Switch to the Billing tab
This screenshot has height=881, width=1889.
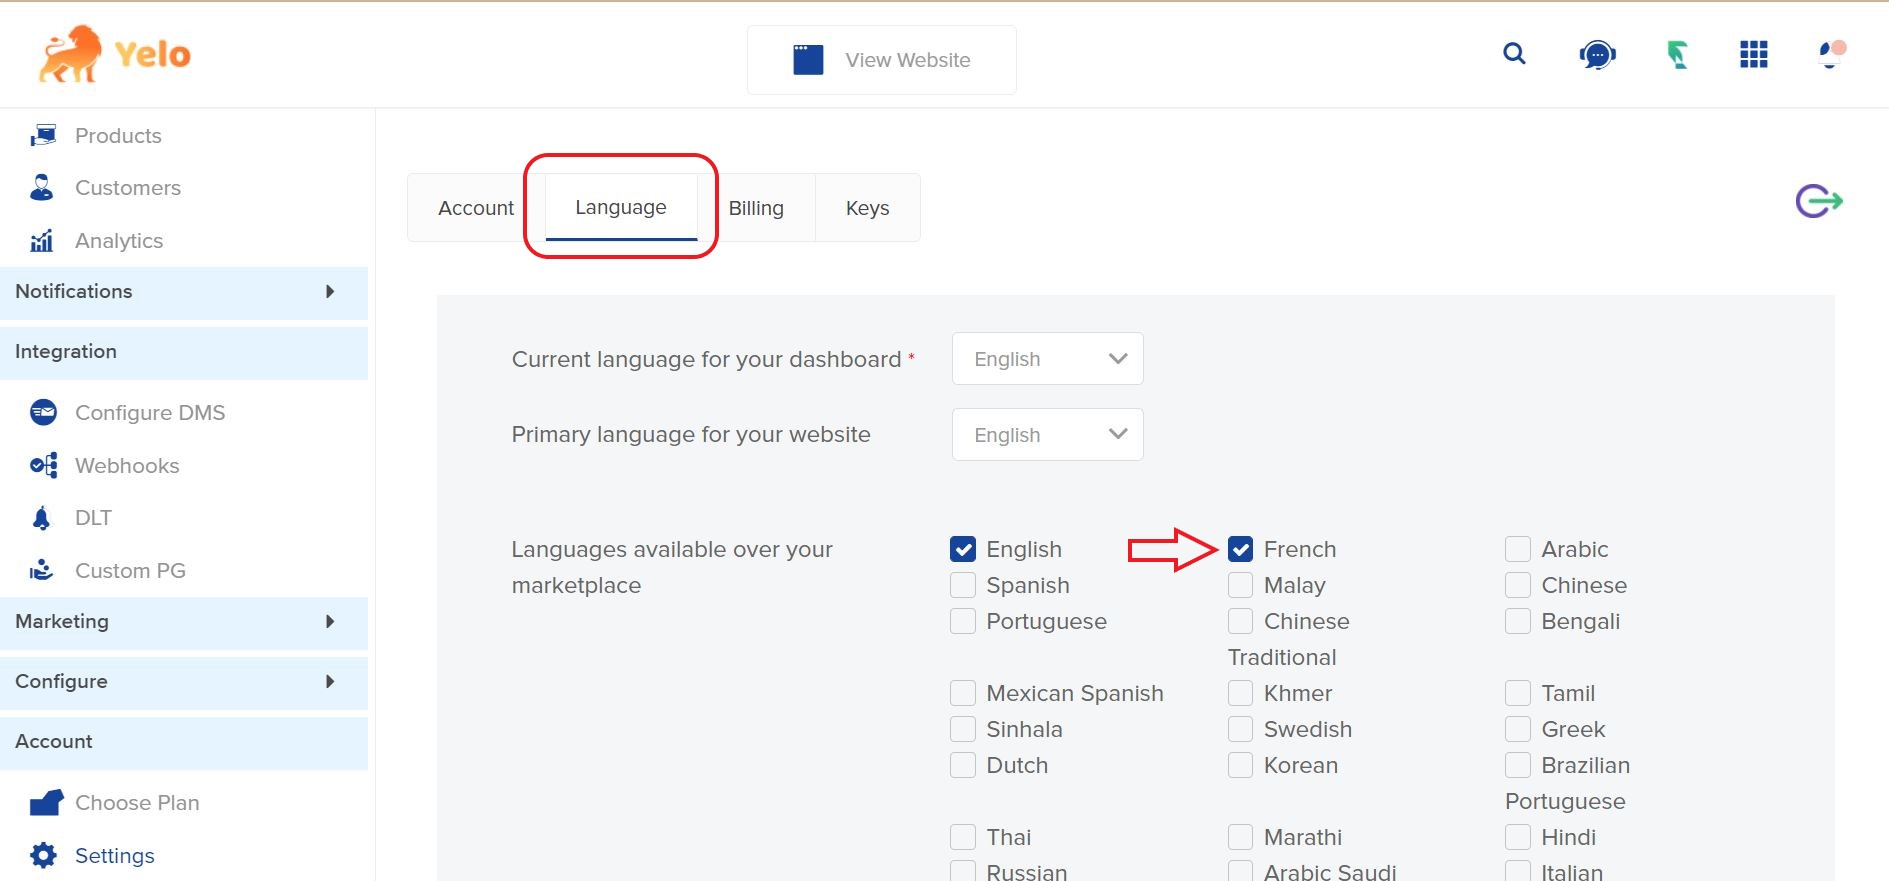click(756, 208)
